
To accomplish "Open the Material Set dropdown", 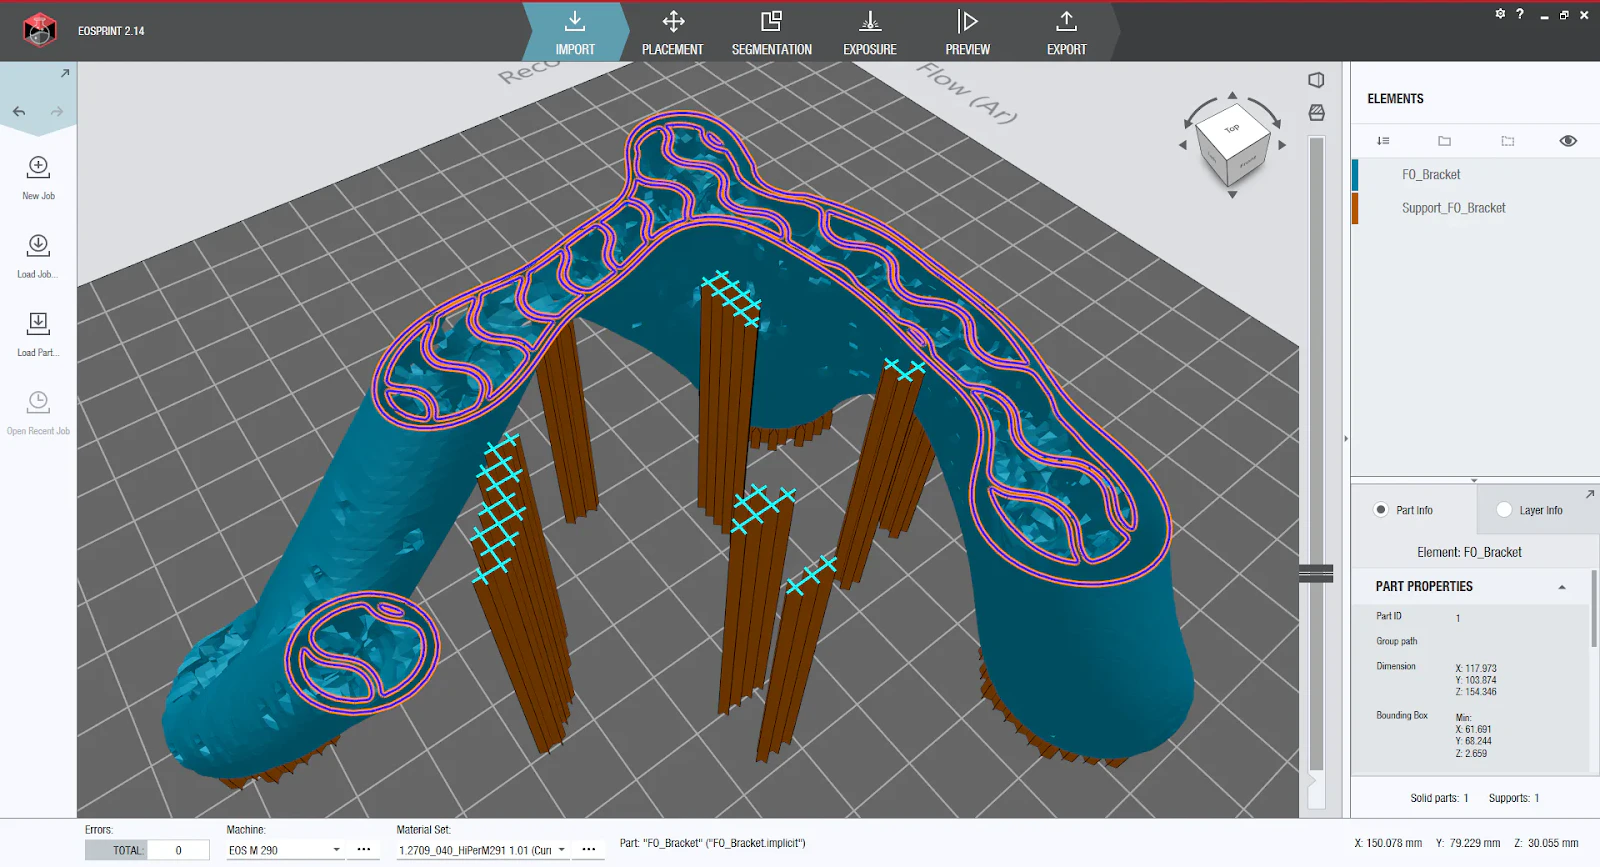I will 561,850.
